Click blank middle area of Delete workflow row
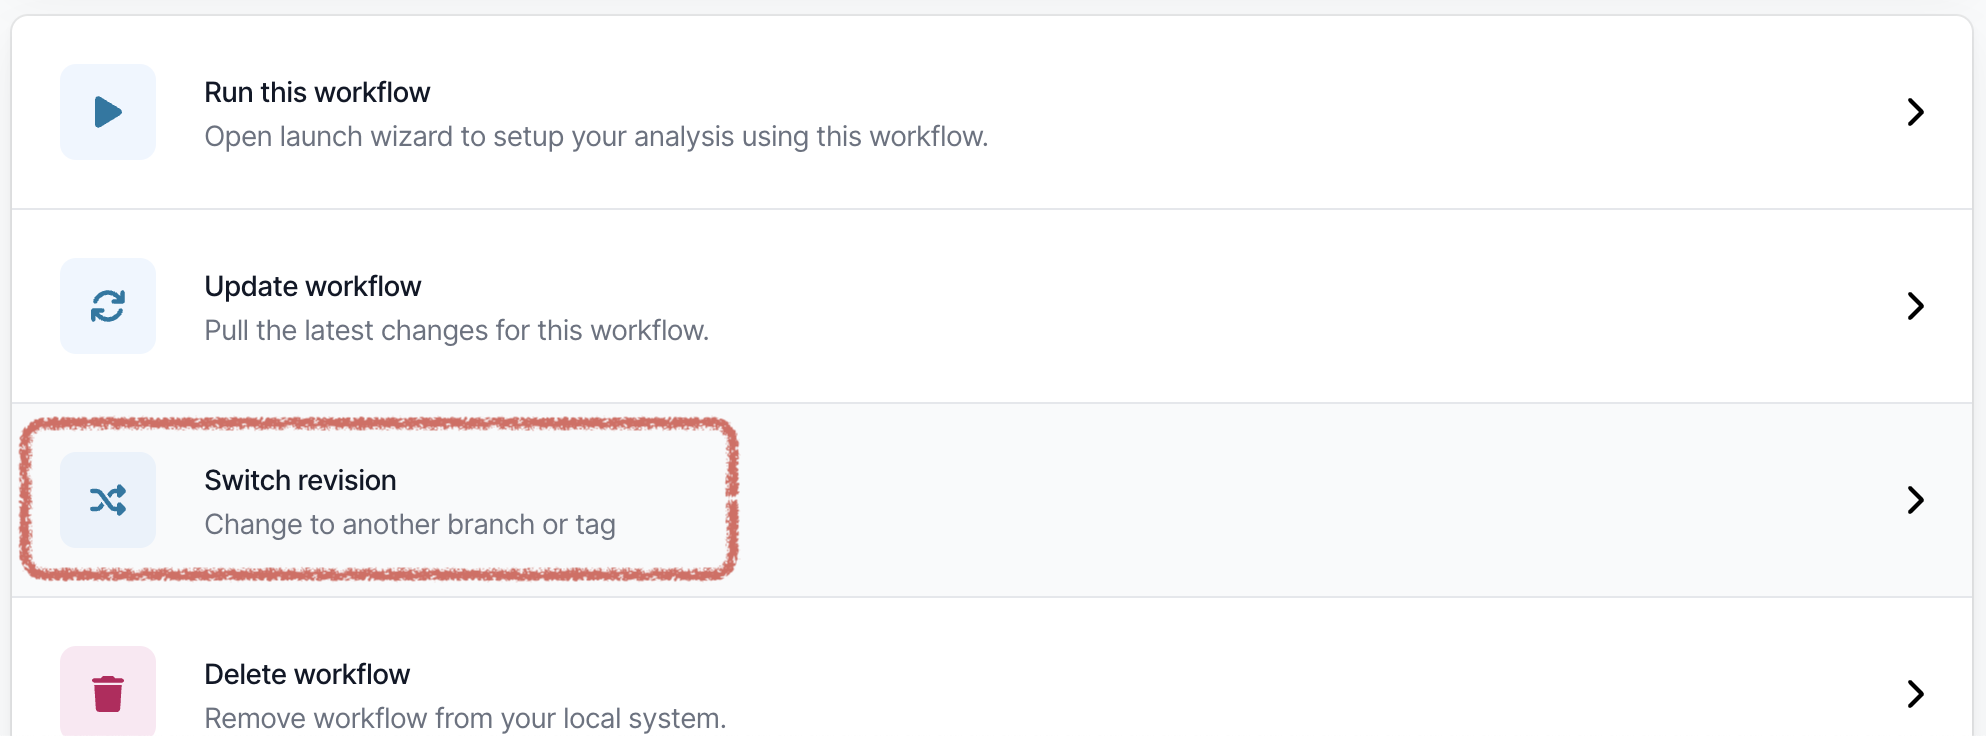Screen dimensions: 1986x736 click(1300, 693)
